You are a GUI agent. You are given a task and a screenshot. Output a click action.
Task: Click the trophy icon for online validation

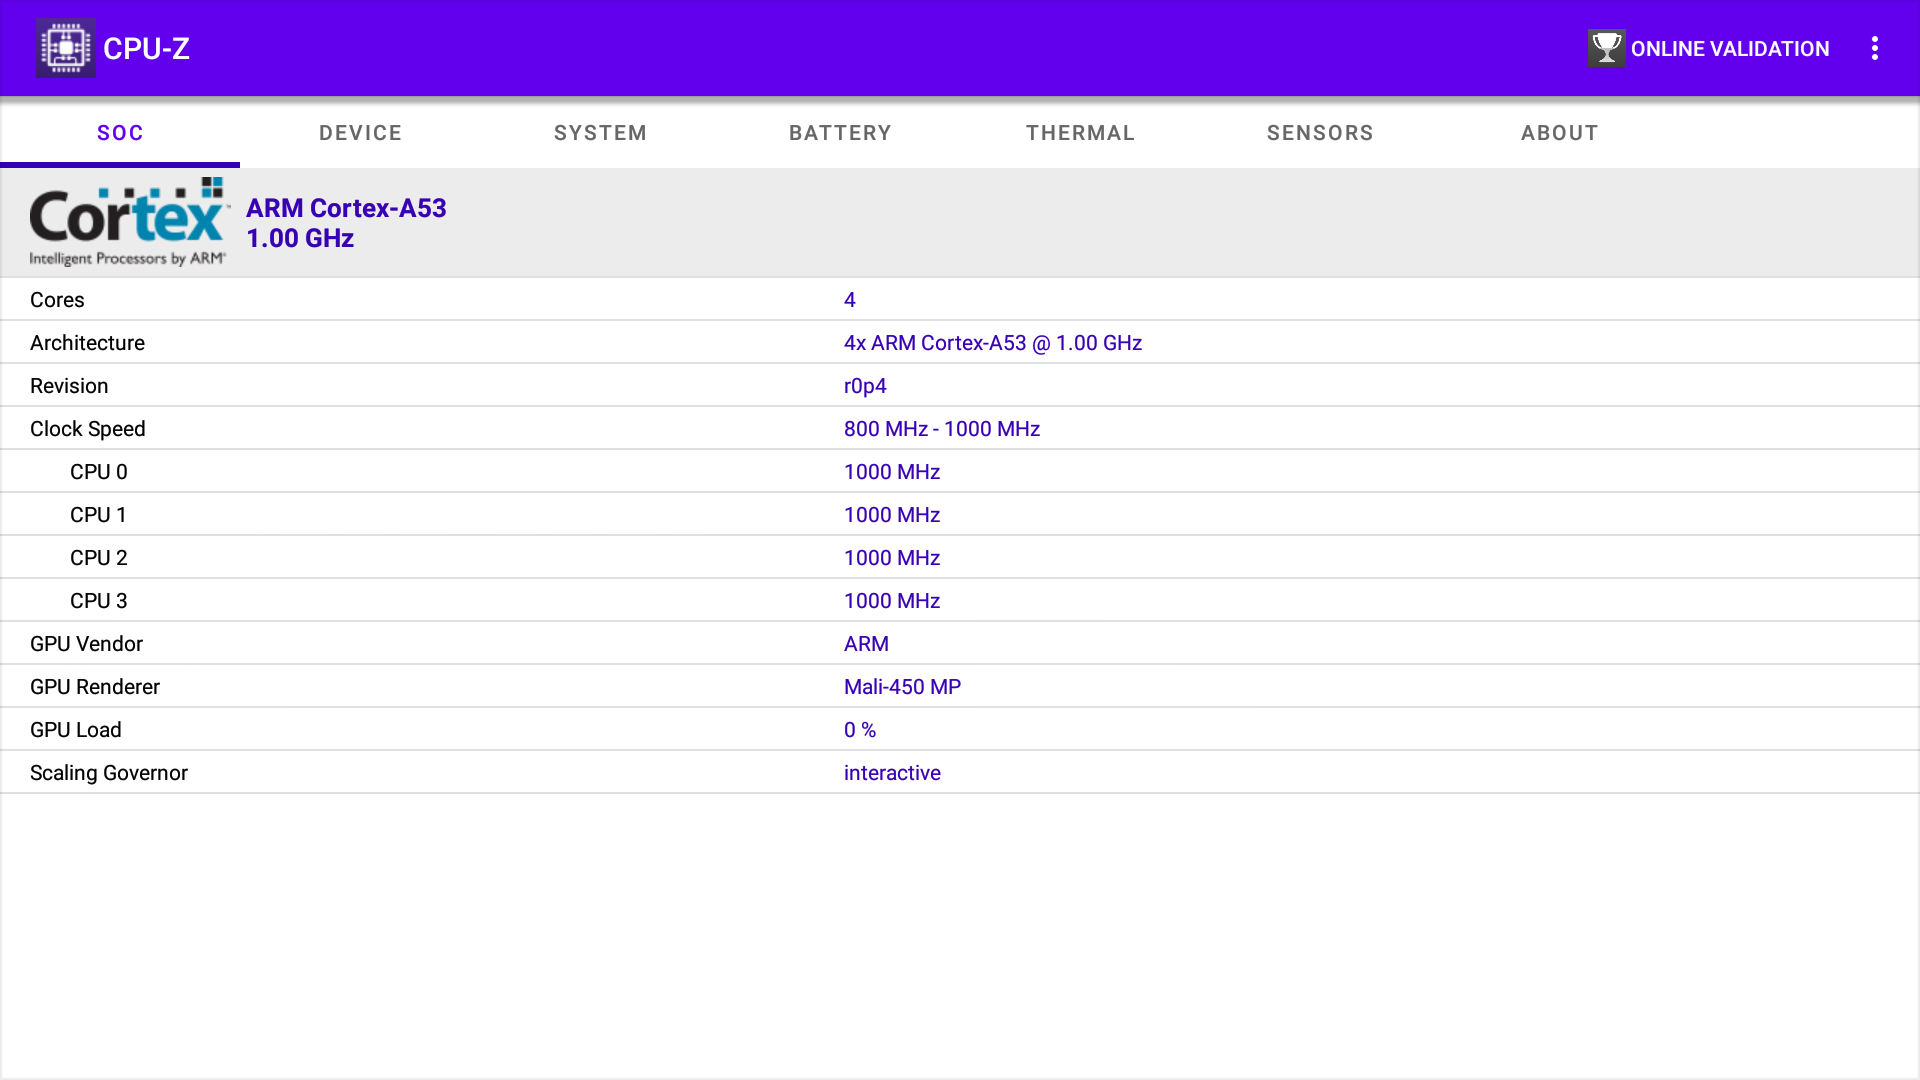point(1606,48)
